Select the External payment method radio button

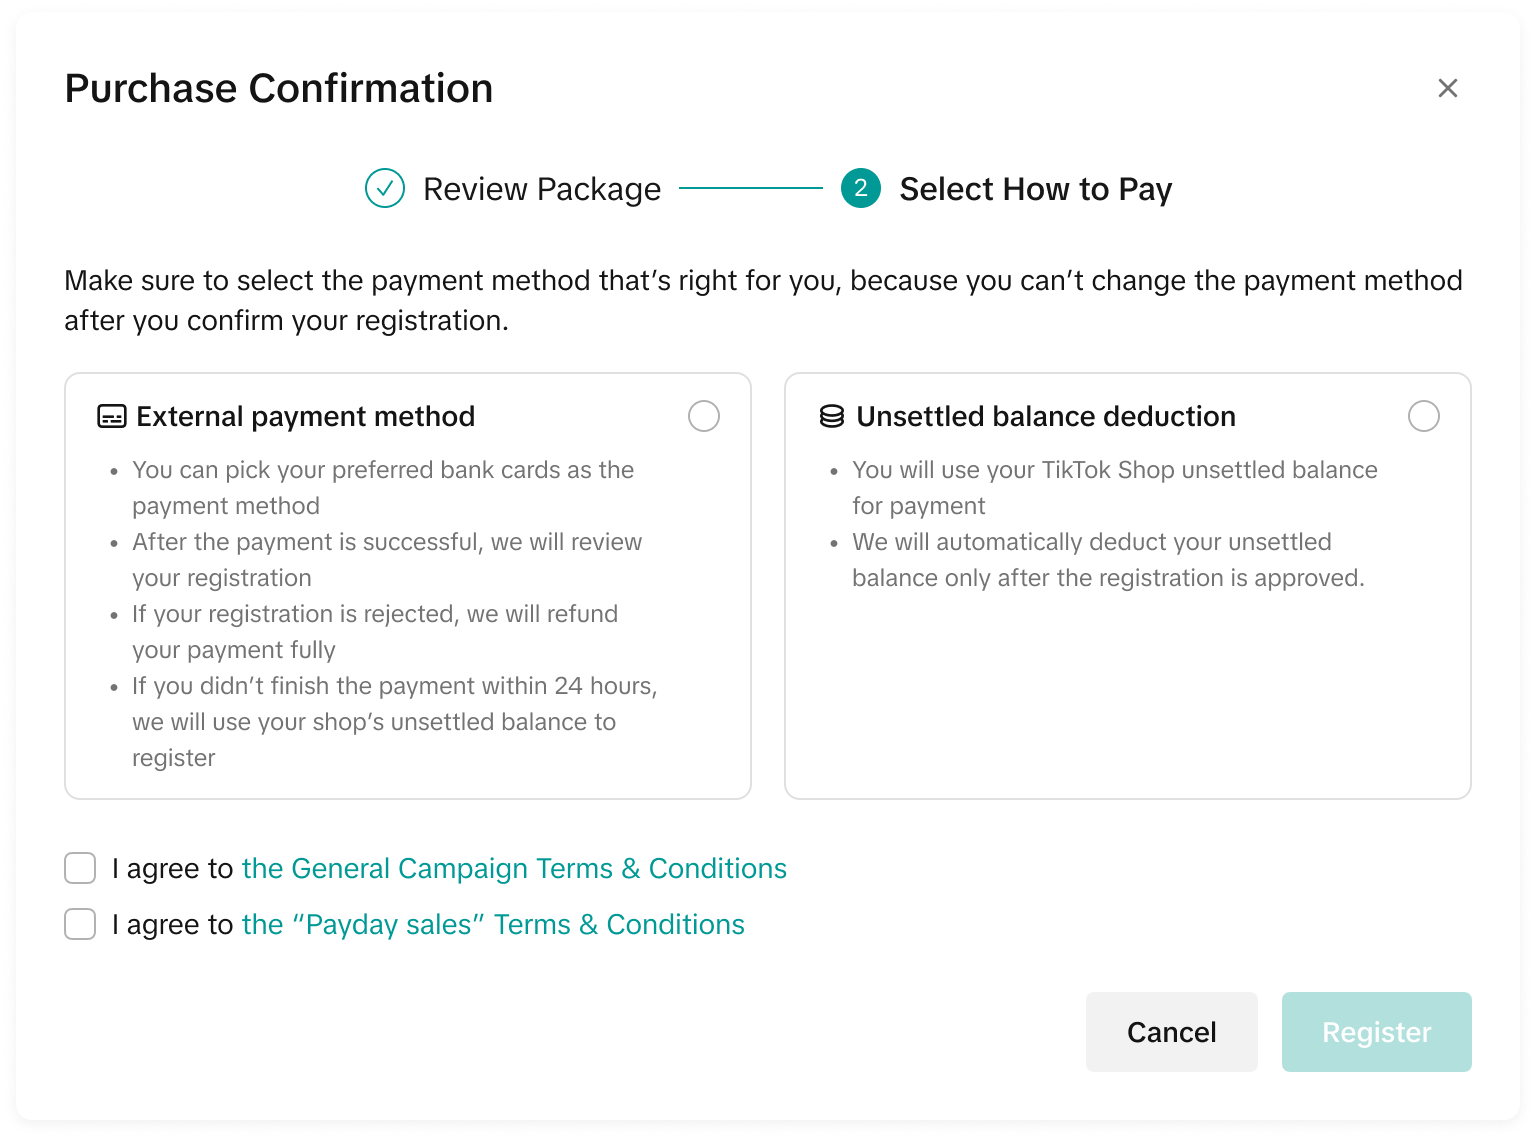point(704,416)
